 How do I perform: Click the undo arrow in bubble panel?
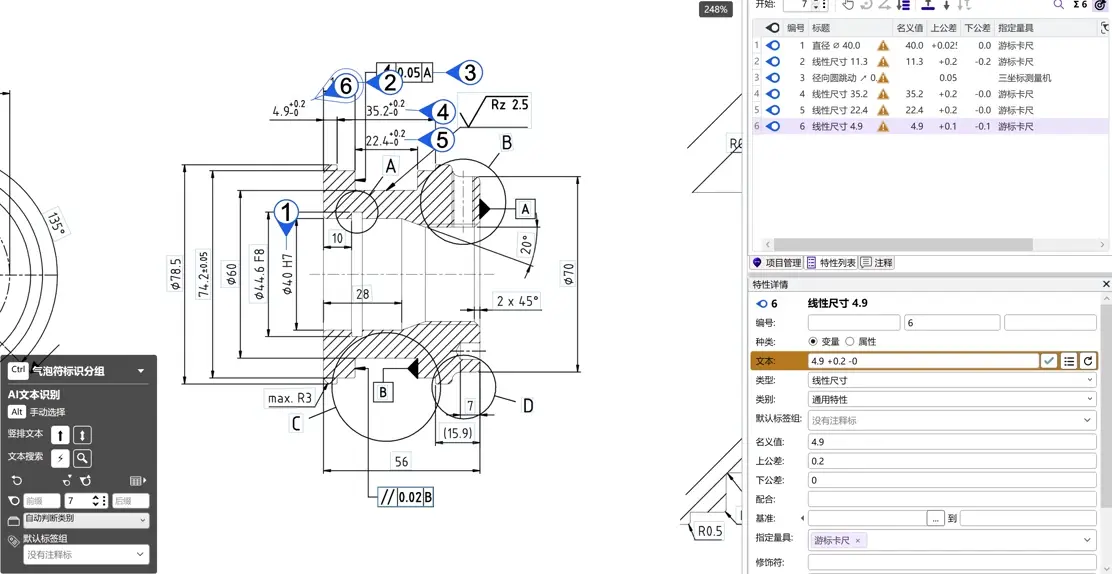tap(17, 480)
